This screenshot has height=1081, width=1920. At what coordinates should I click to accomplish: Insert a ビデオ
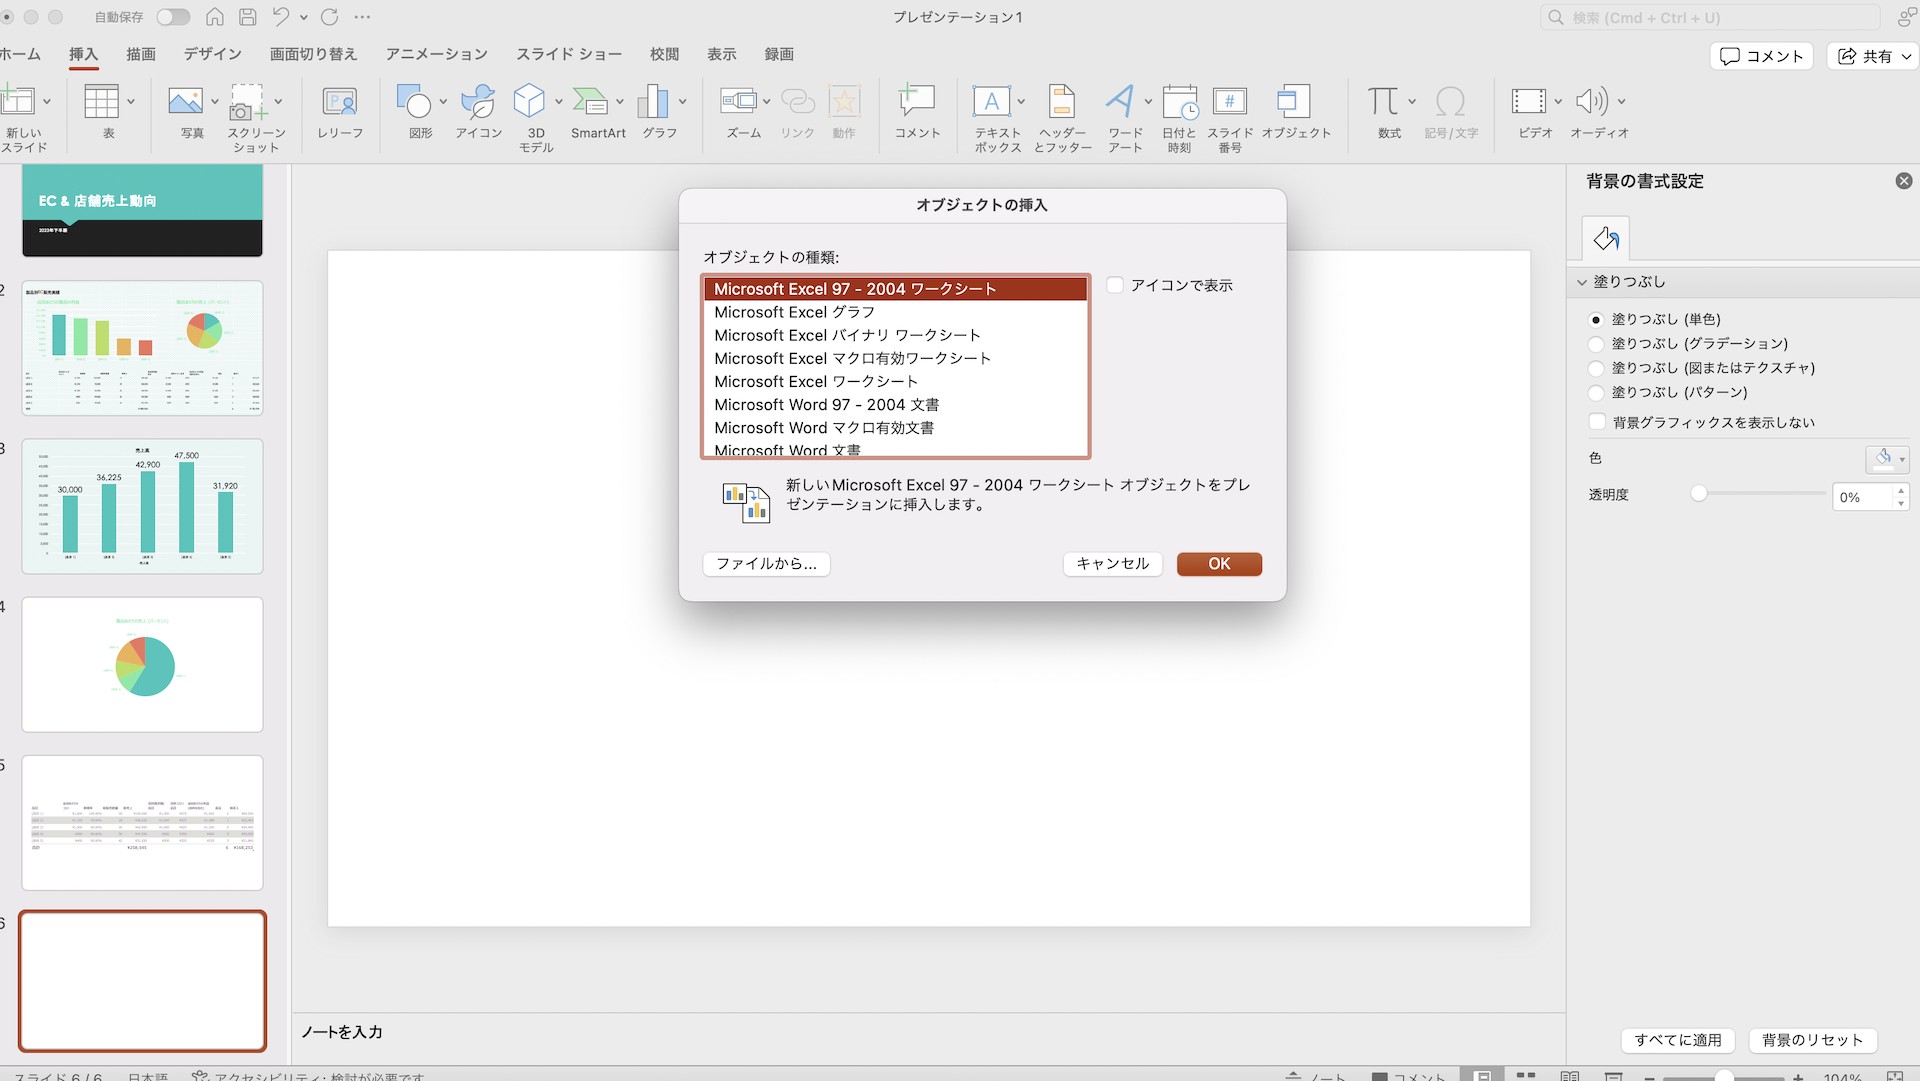tap(1528, 101)
